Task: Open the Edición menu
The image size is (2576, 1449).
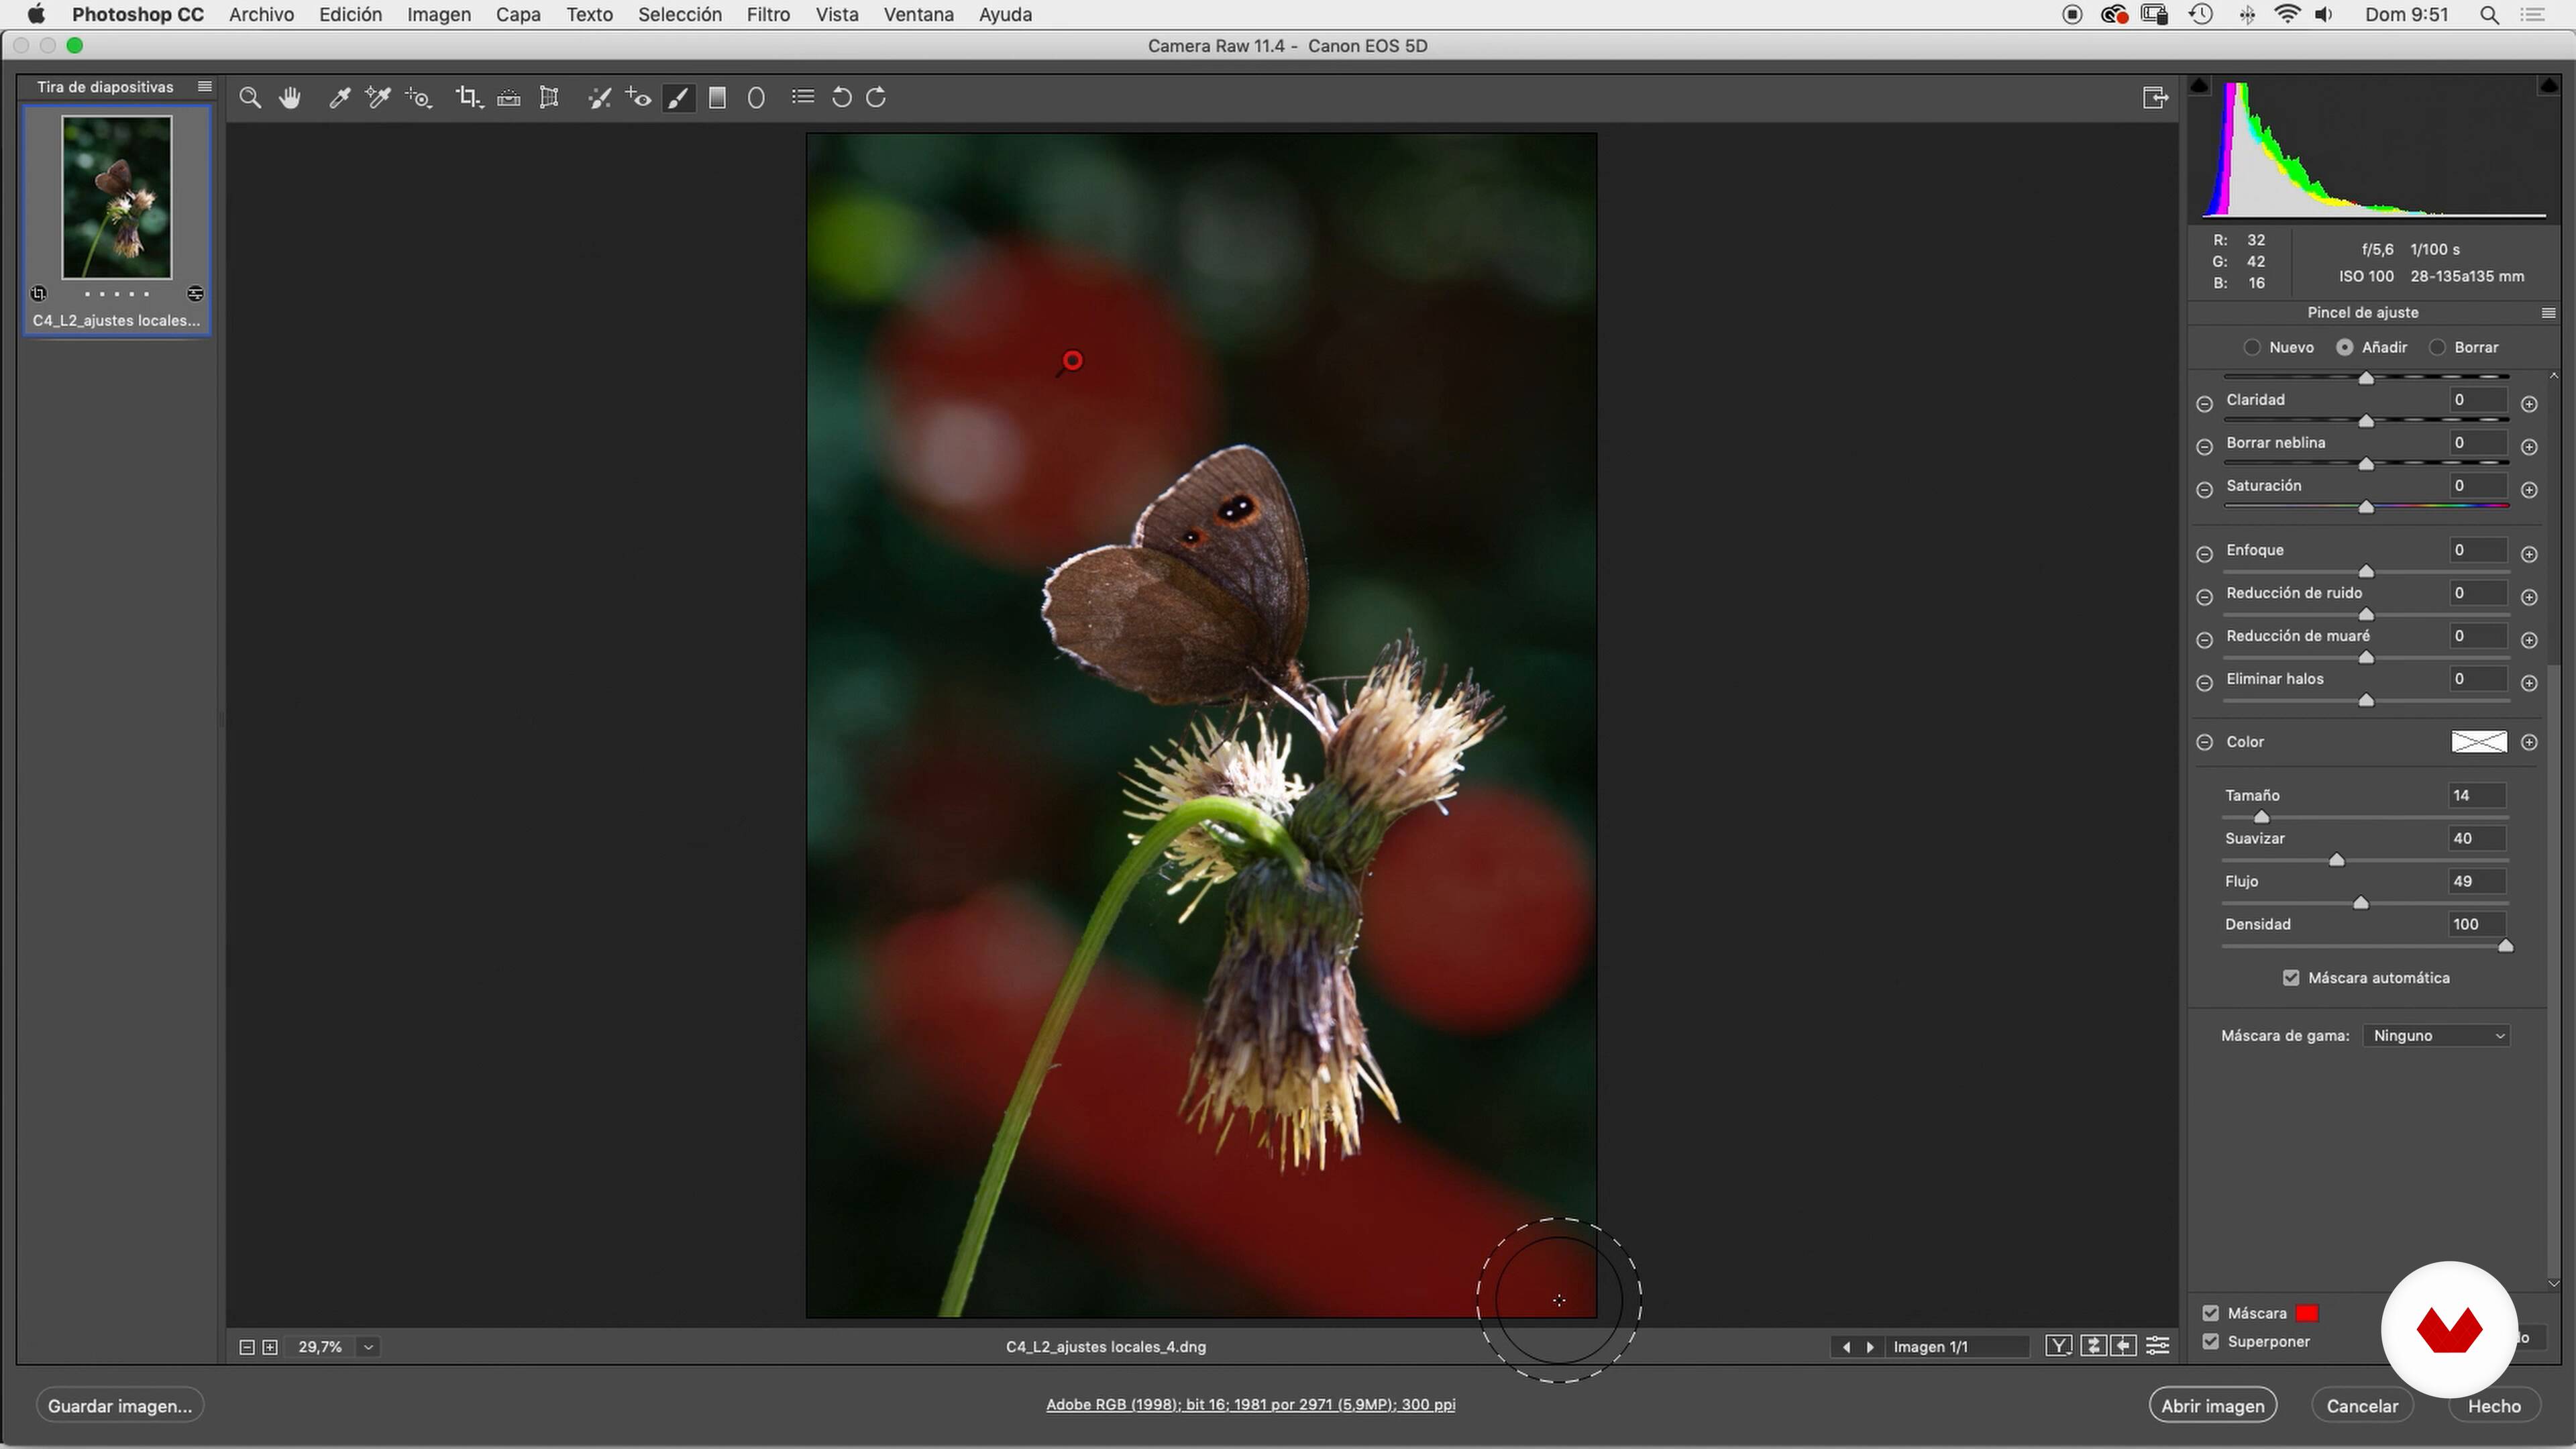Action: tap(350, 15)
